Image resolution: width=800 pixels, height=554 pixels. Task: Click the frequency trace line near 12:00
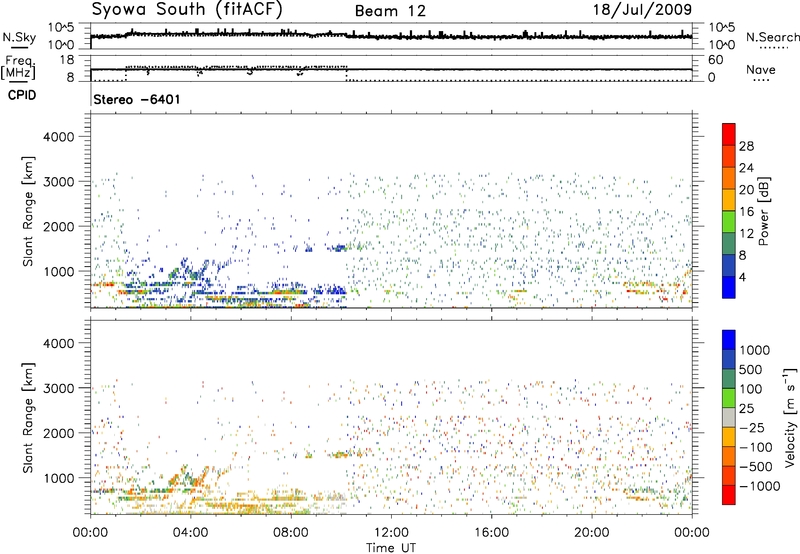[391, 69]
